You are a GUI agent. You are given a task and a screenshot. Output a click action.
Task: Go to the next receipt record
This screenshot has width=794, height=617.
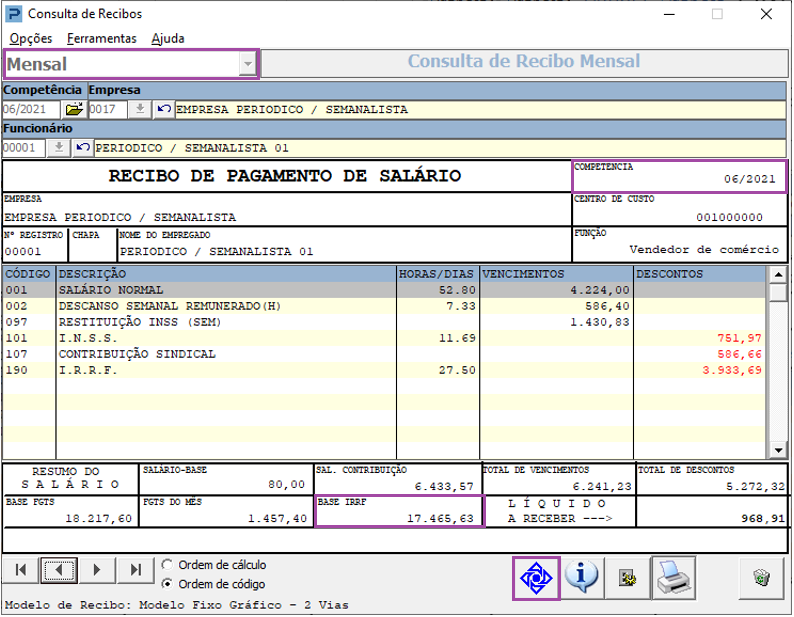[x=97, y=570]
